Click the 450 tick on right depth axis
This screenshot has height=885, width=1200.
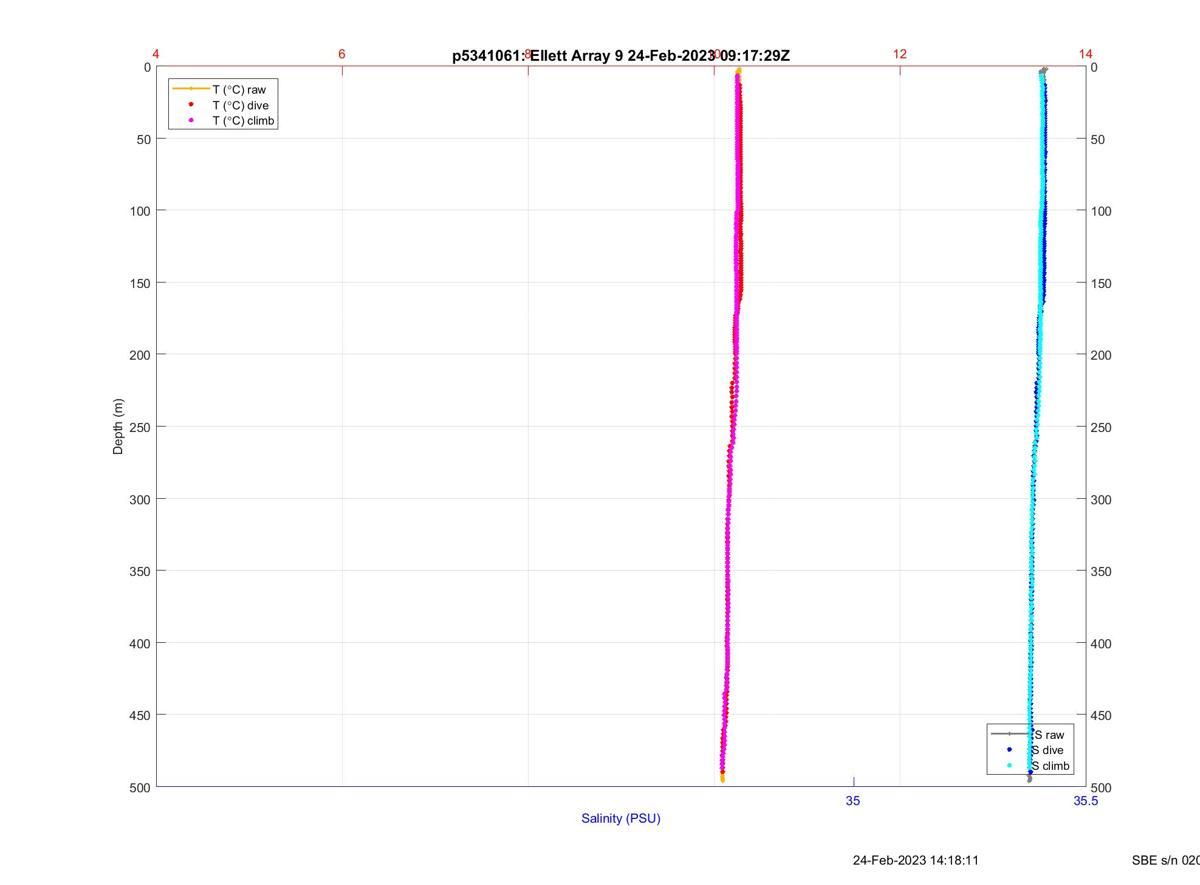tap(1101, 715)
